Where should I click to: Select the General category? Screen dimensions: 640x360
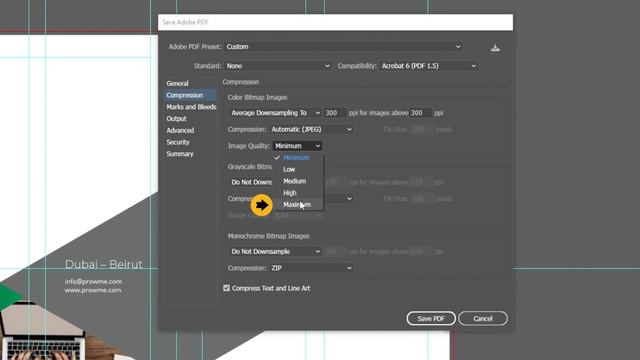[x=178, y=83]
